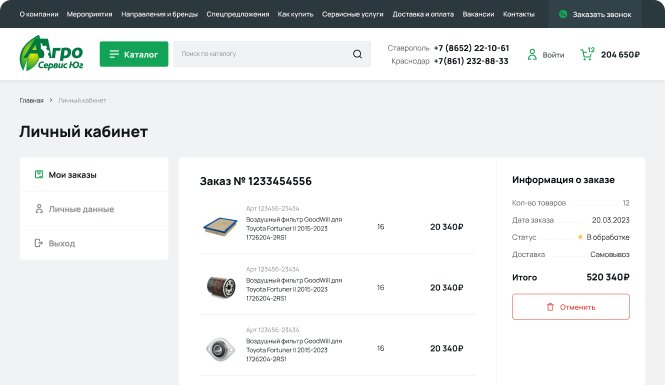Image resolution: width=665 pixels, height=385 pixels.
Task: Click cart total 204 650₽
Action: click(620, 55)
